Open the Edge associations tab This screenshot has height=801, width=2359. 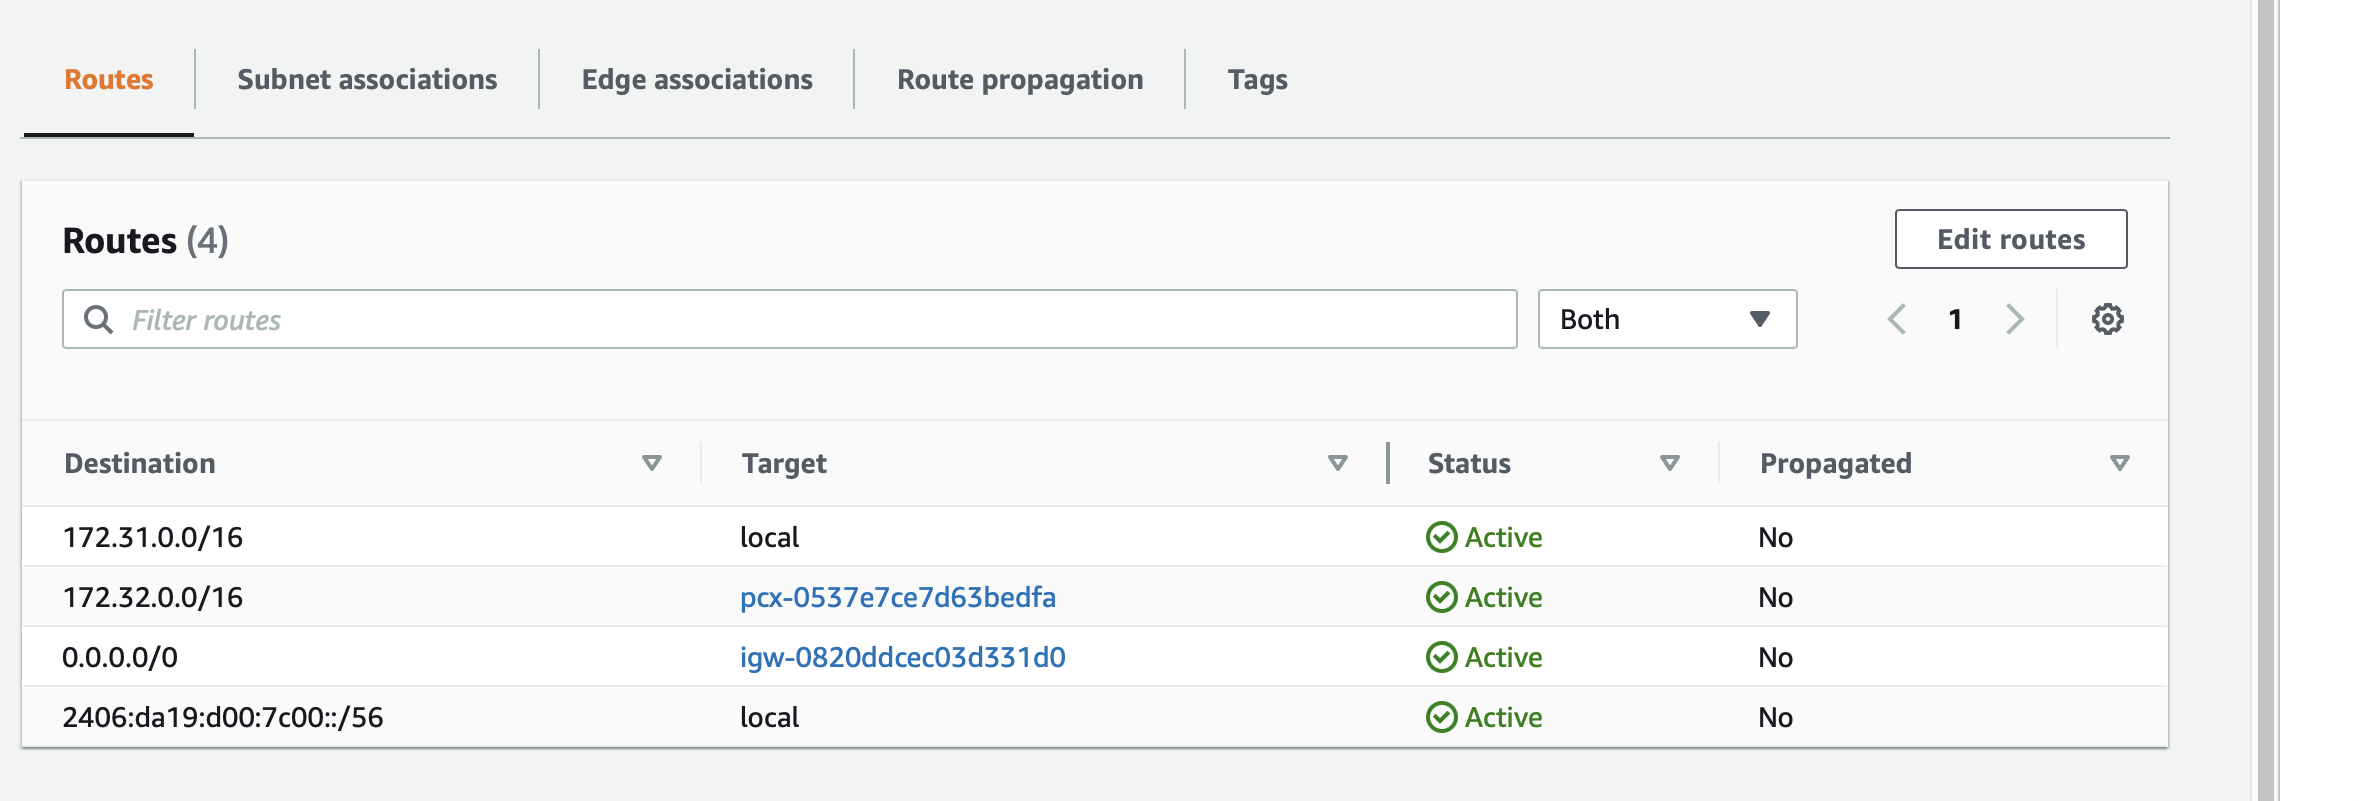tap(697, 79)
